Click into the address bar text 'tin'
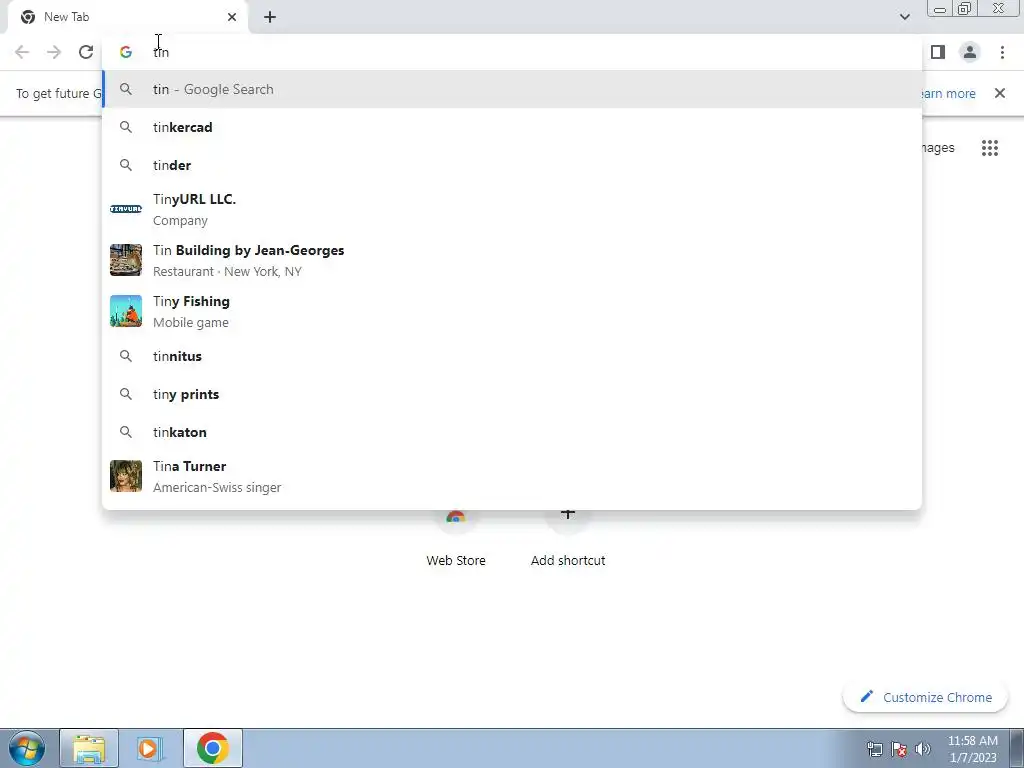 [161, 52]
